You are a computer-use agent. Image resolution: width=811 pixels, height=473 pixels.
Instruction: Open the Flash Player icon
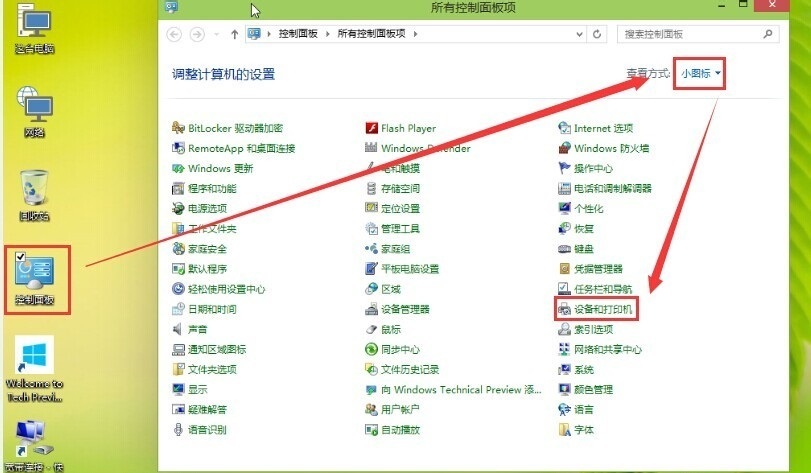tap(371, 128)
